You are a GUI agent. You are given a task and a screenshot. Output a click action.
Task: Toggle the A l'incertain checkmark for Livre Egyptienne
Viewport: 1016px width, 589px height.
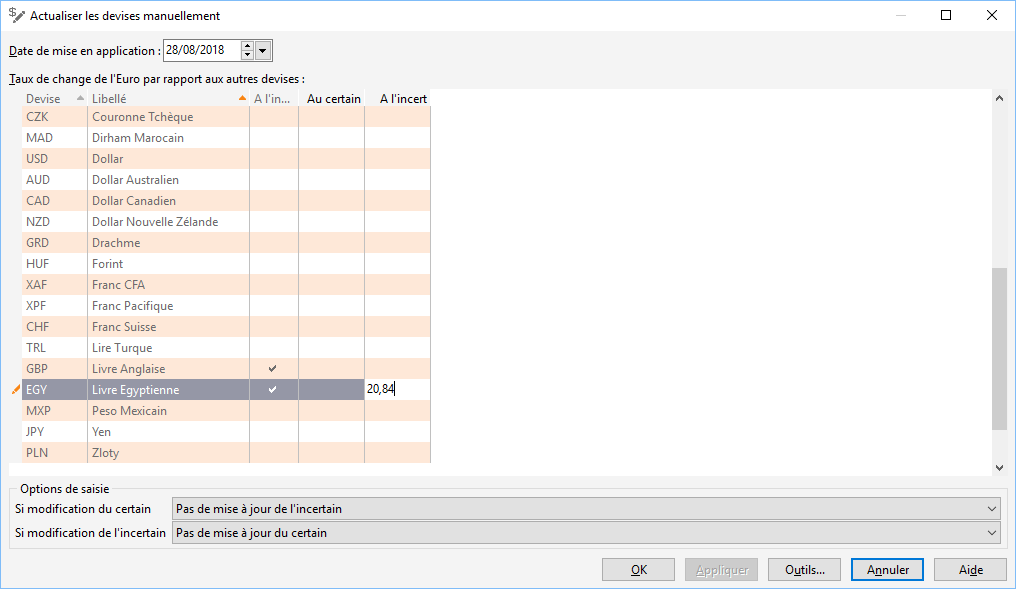point(273,389)
